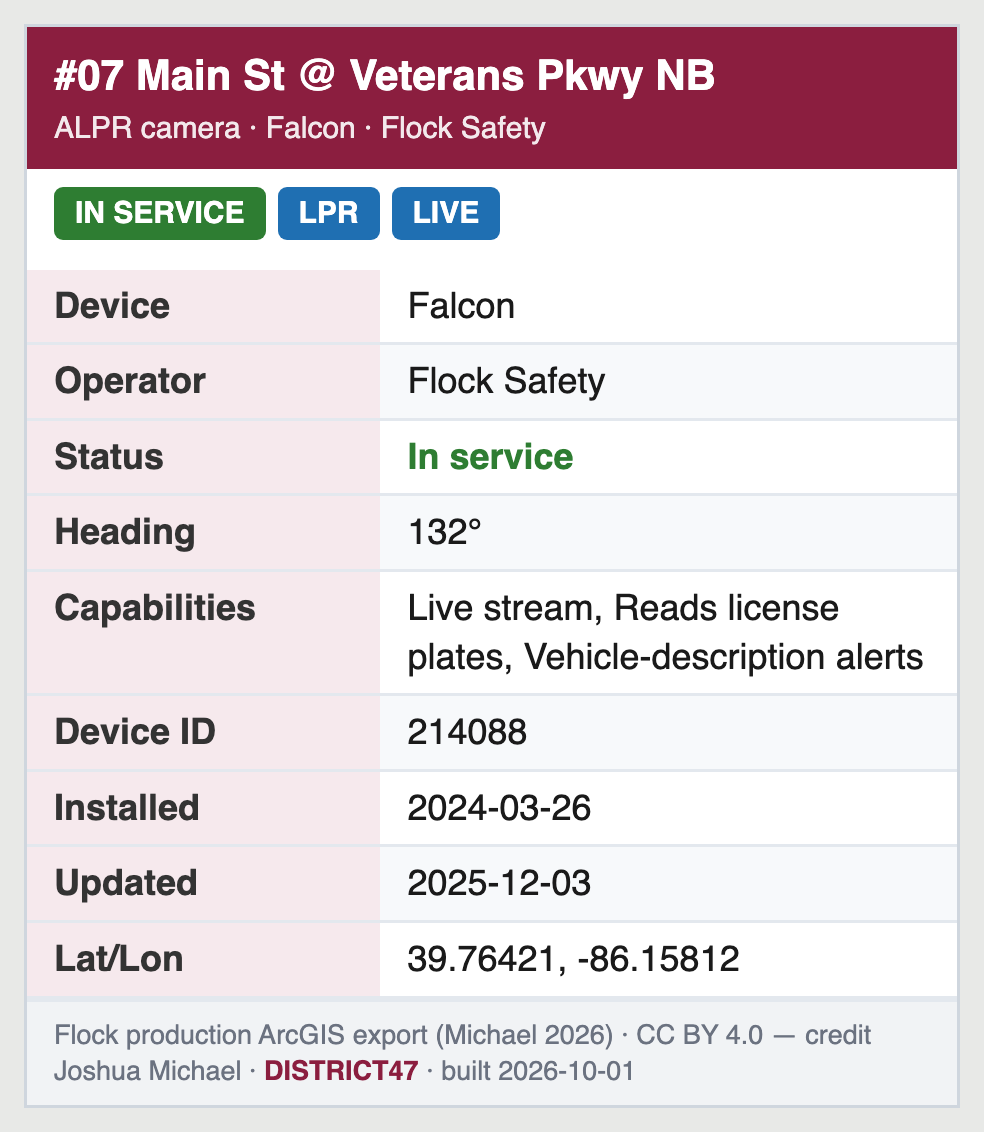The image size is (984, 1132).
Task: Click the blue LIVE badge
Action: [445, 213]
